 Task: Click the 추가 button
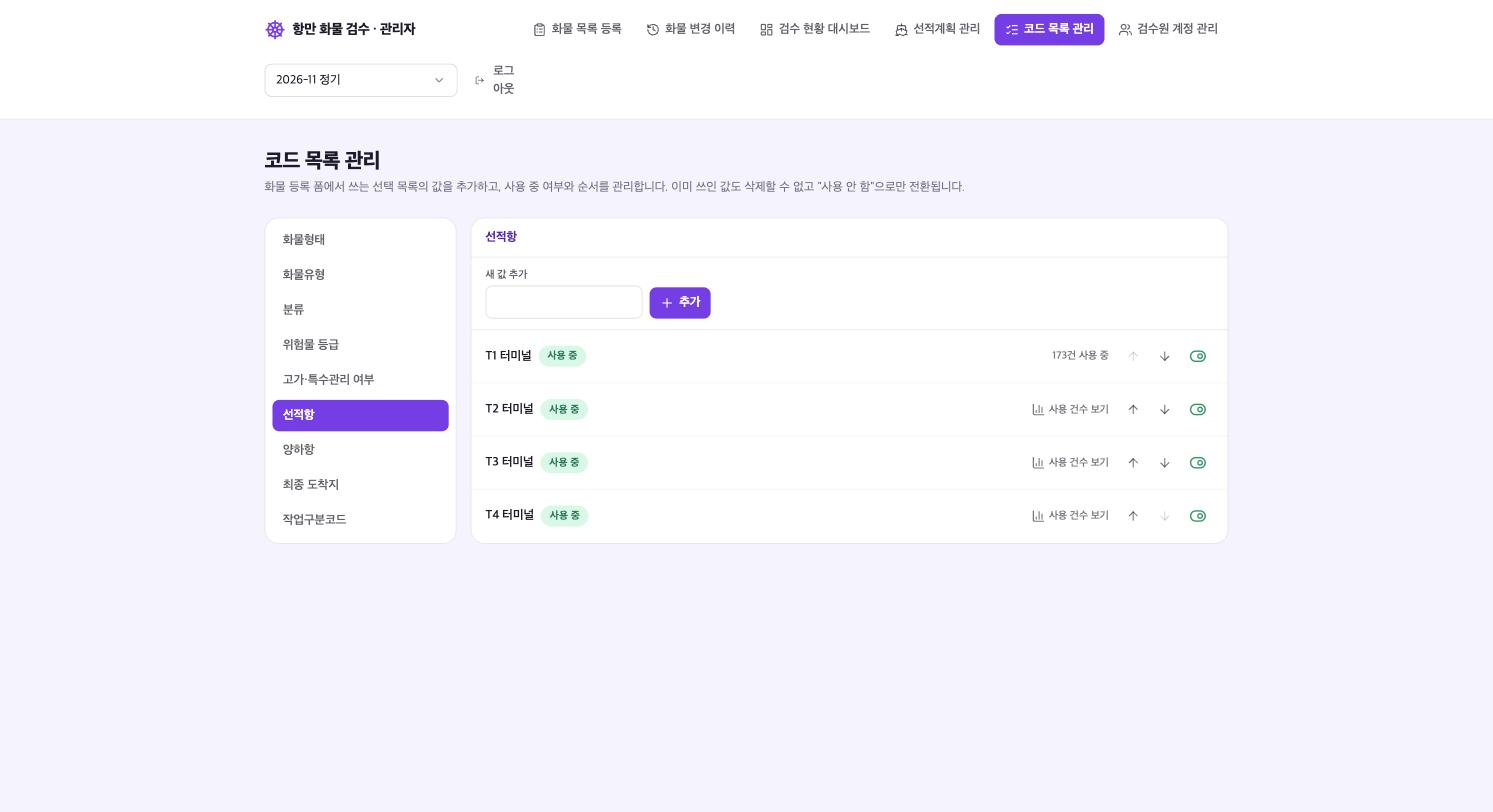(680, 303)
